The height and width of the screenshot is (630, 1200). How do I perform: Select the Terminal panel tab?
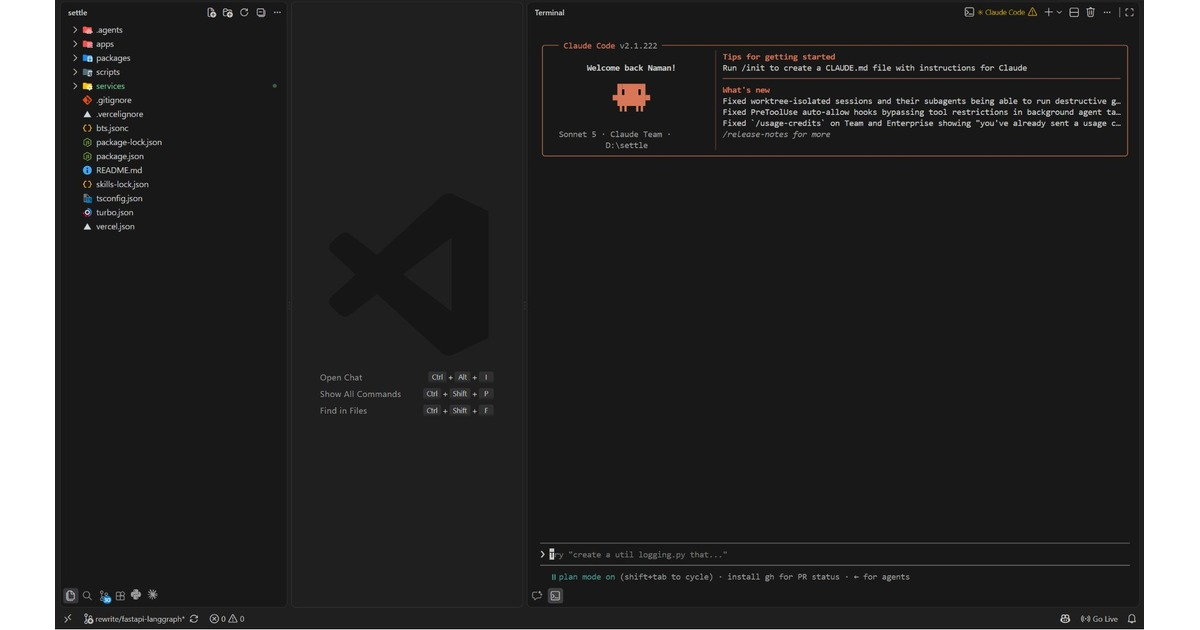549,13
